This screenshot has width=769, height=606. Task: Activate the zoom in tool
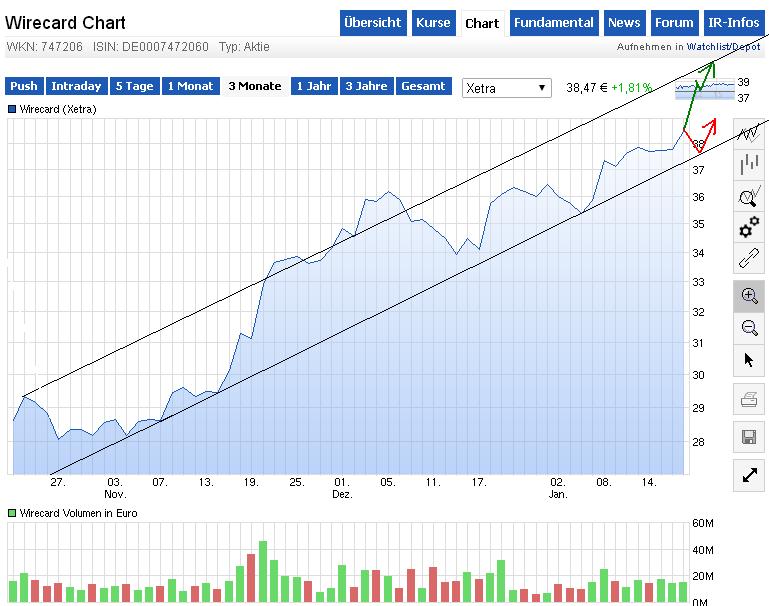[749, 296]
